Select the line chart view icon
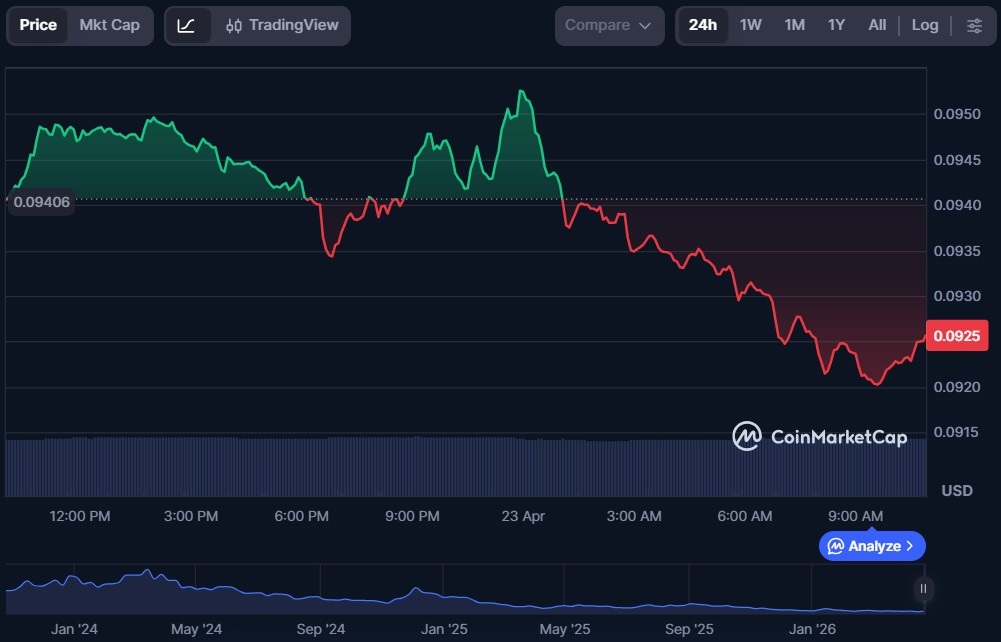1001x642 pixels. [x=187, y=26]
